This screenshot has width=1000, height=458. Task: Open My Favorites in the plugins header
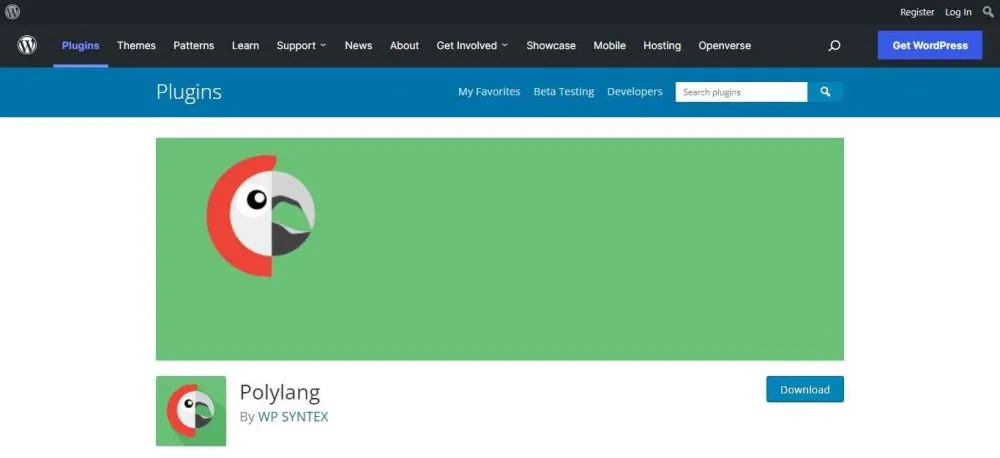pos(489,92)
